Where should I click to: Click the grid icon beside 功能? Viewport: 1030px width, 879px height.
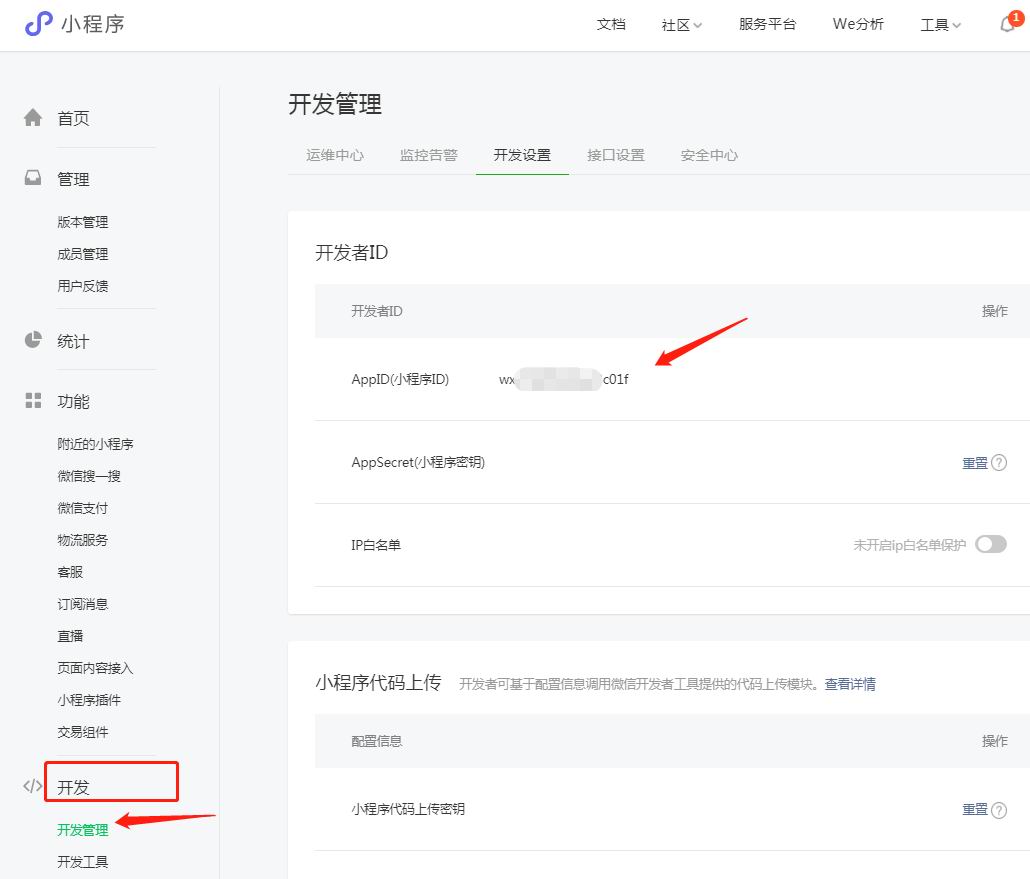[33, 401]
